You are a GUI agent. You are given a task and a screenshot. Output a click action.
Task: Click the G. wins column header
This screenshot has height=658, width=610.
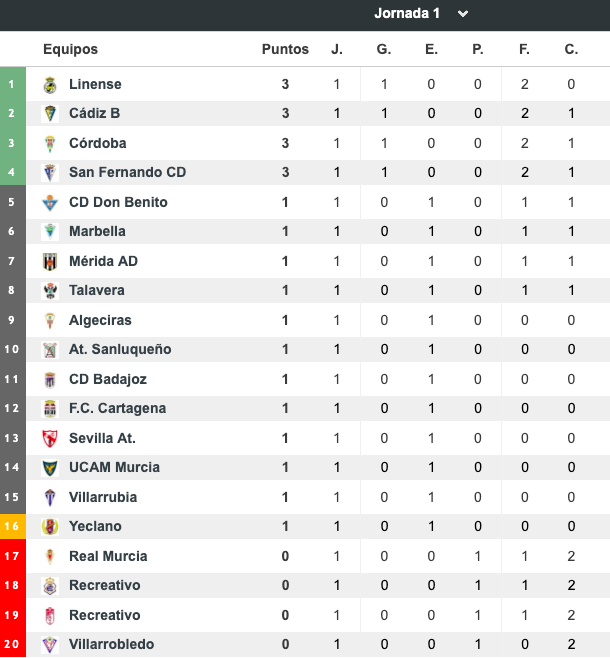(384, 50)
